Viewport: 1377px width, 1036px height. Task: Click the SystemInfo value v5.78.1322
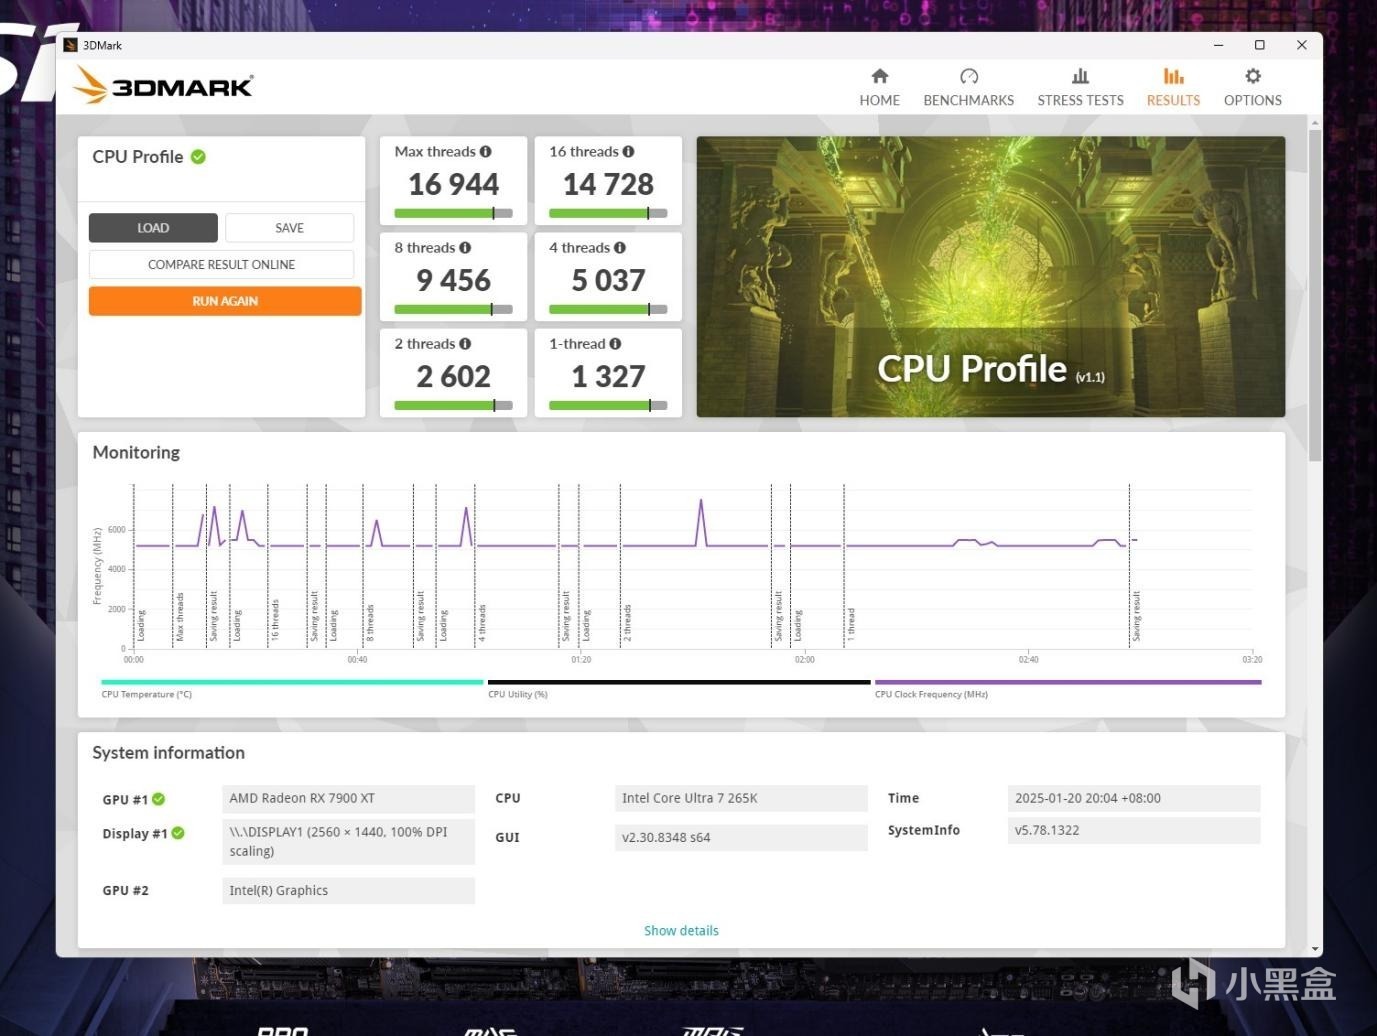[1134, 830]
